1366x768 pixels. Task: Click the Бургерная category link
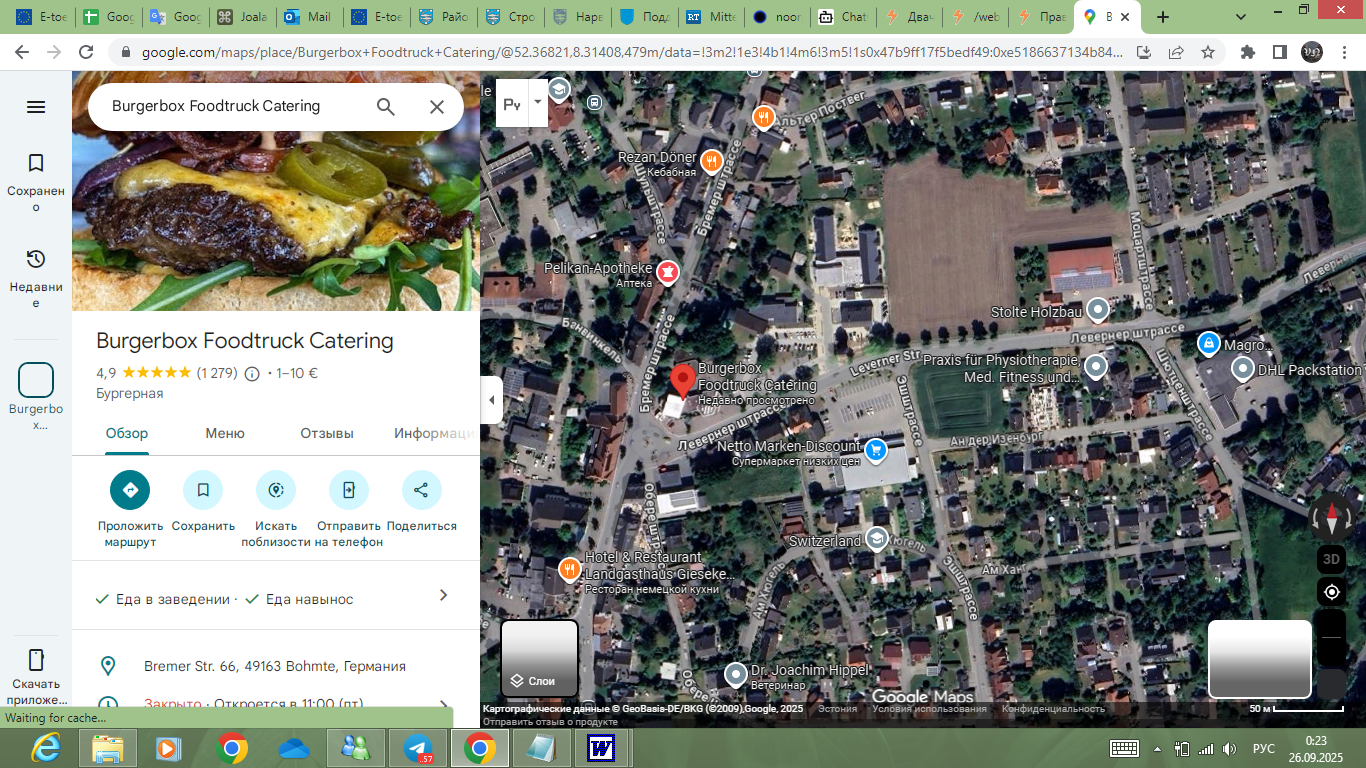pyautogui.click(x=130, y=394)
